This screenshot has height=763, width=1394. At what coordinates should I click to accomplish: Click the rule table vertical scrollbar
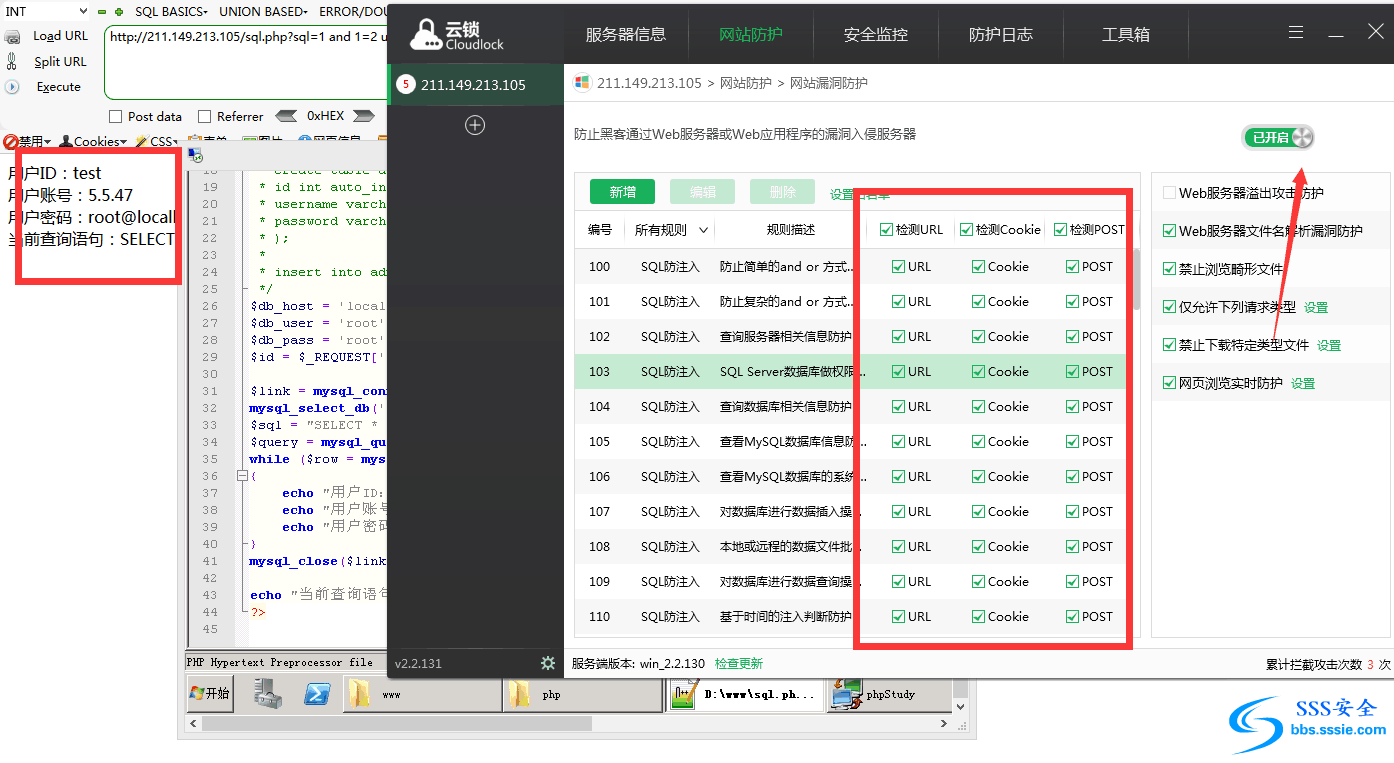pos(1138,280)
